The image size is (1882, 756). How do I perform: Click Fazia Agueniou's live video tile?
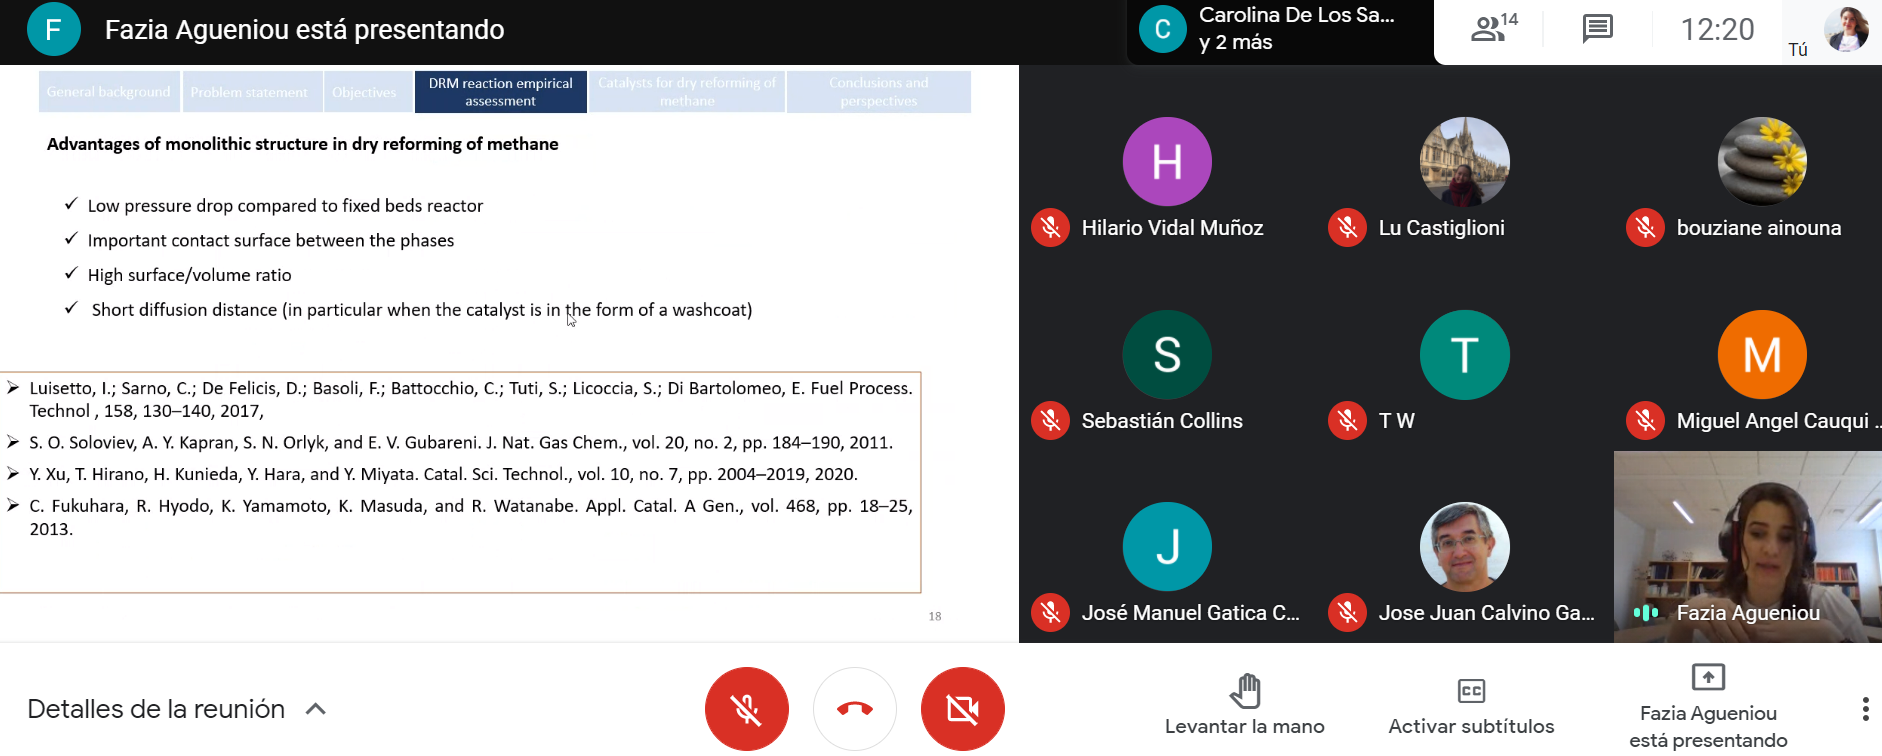[1748, 546]
